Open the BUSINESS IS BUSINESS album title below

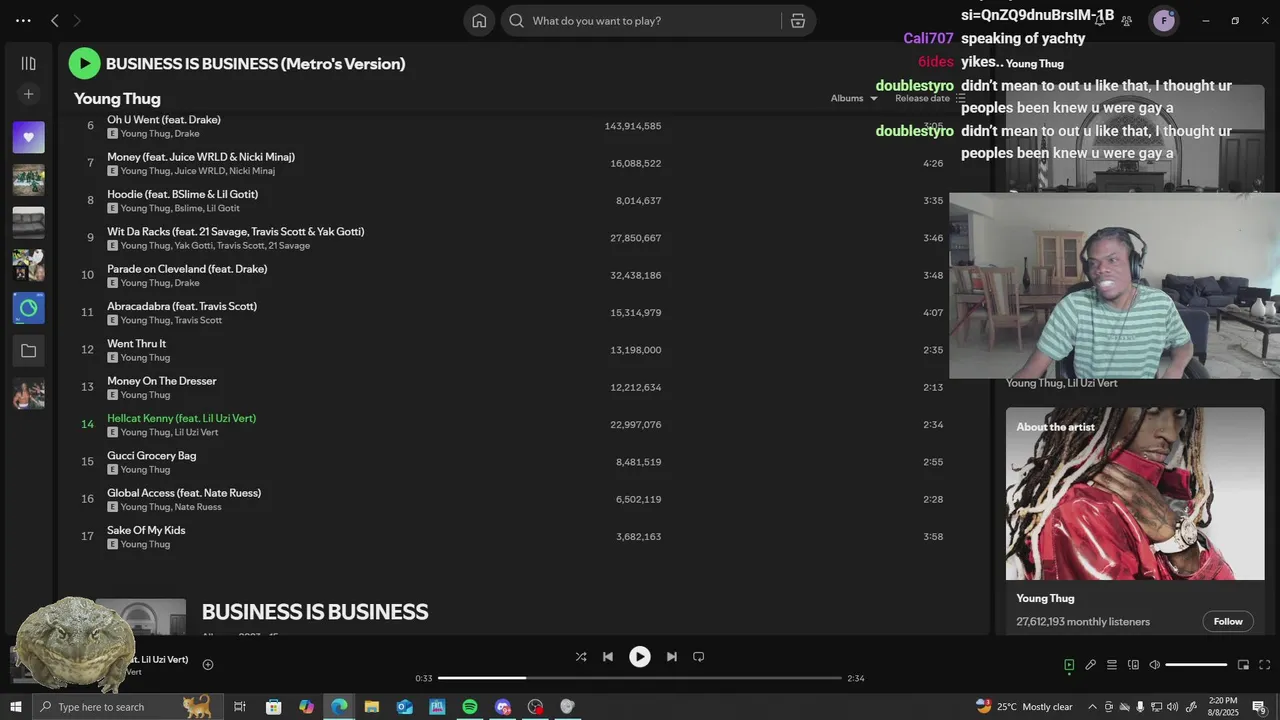point(315,612)
